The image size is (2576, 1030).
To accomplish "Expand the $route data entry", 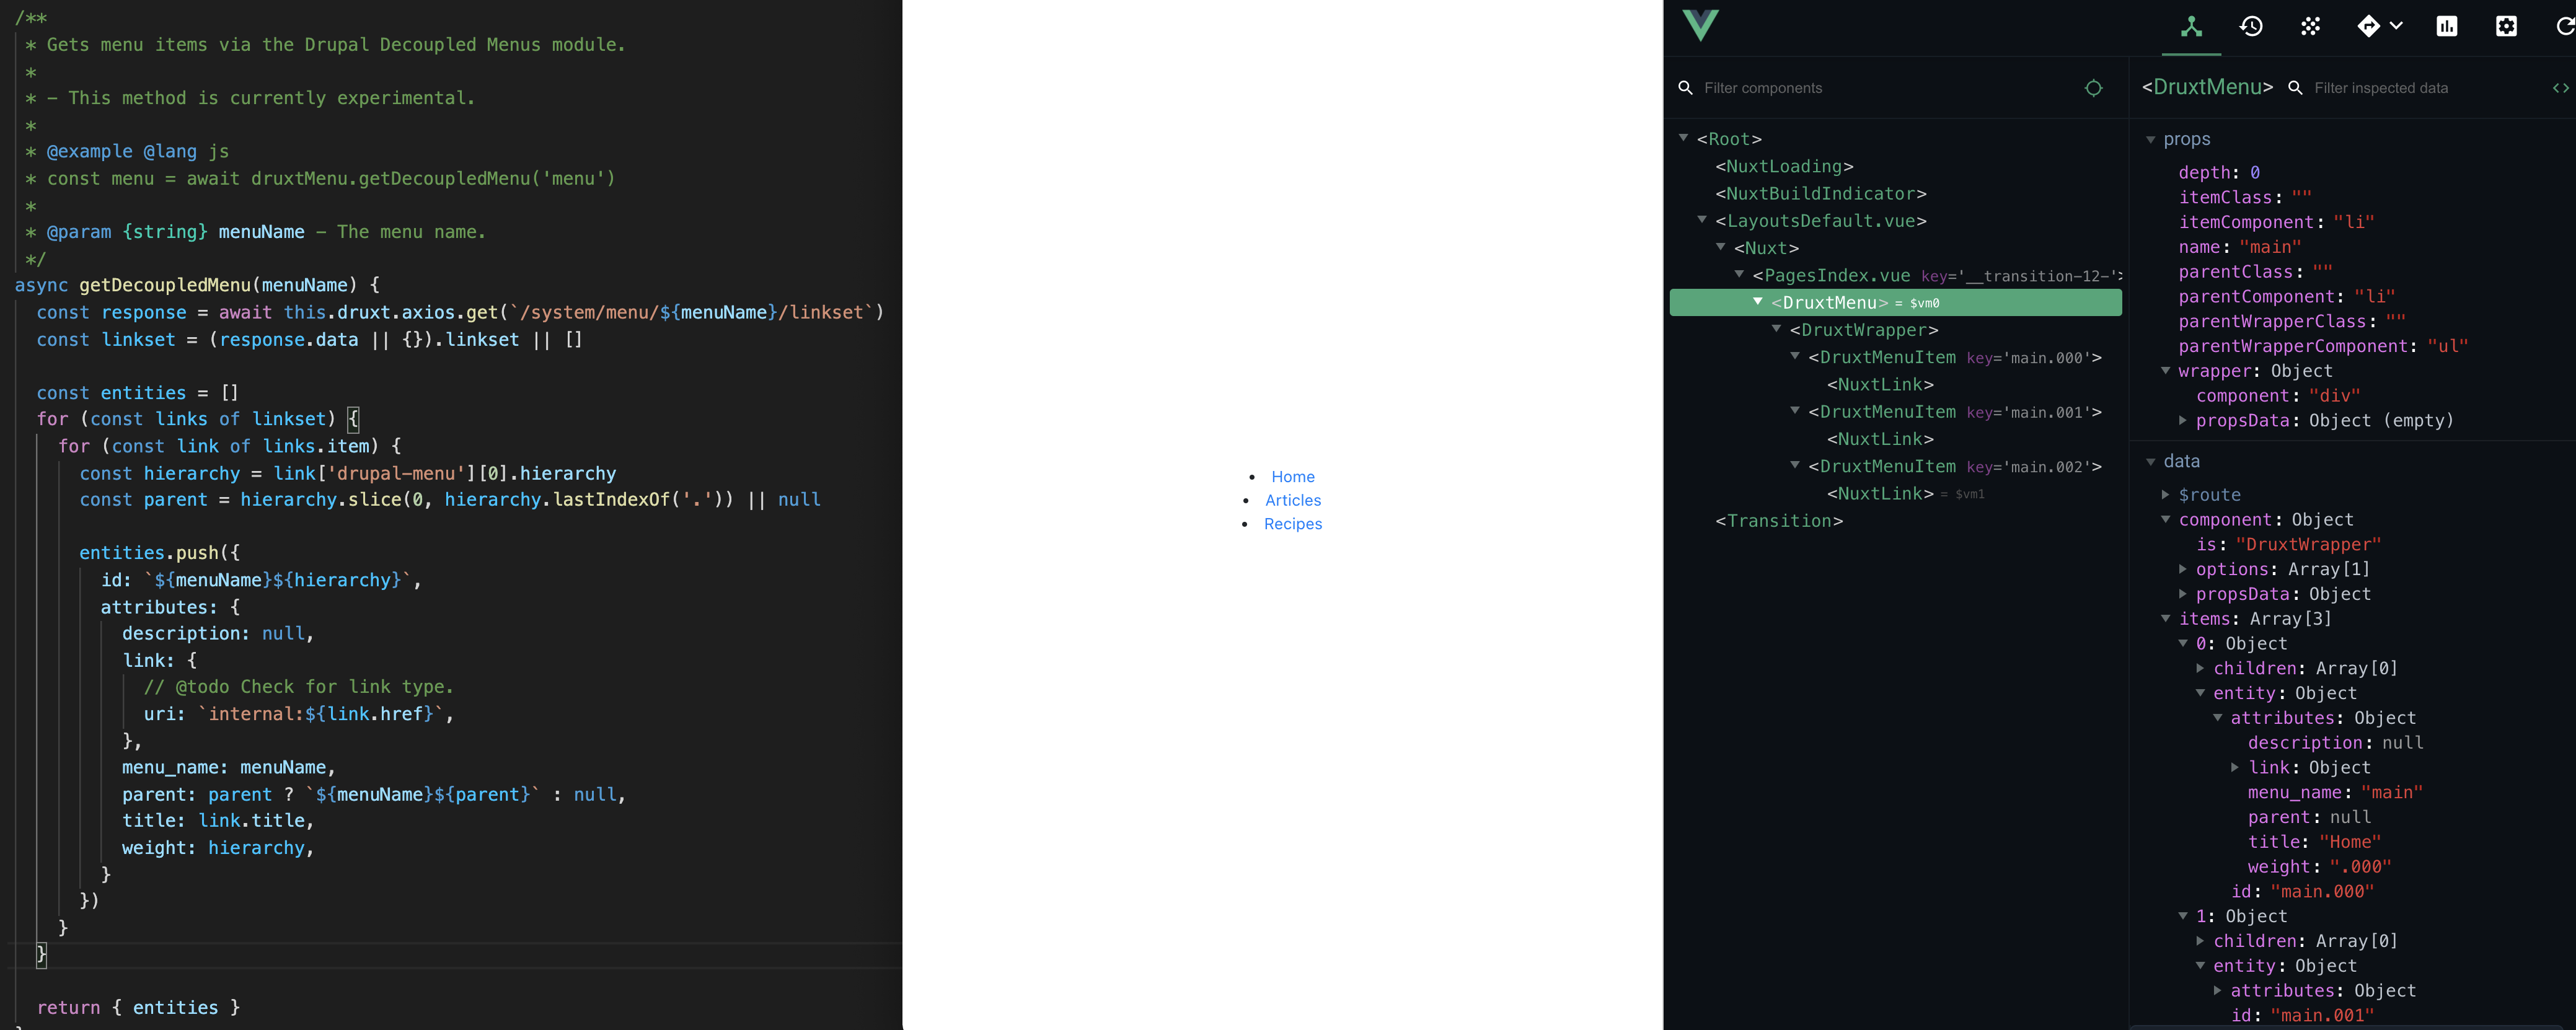I will (x=2166, y=495).
